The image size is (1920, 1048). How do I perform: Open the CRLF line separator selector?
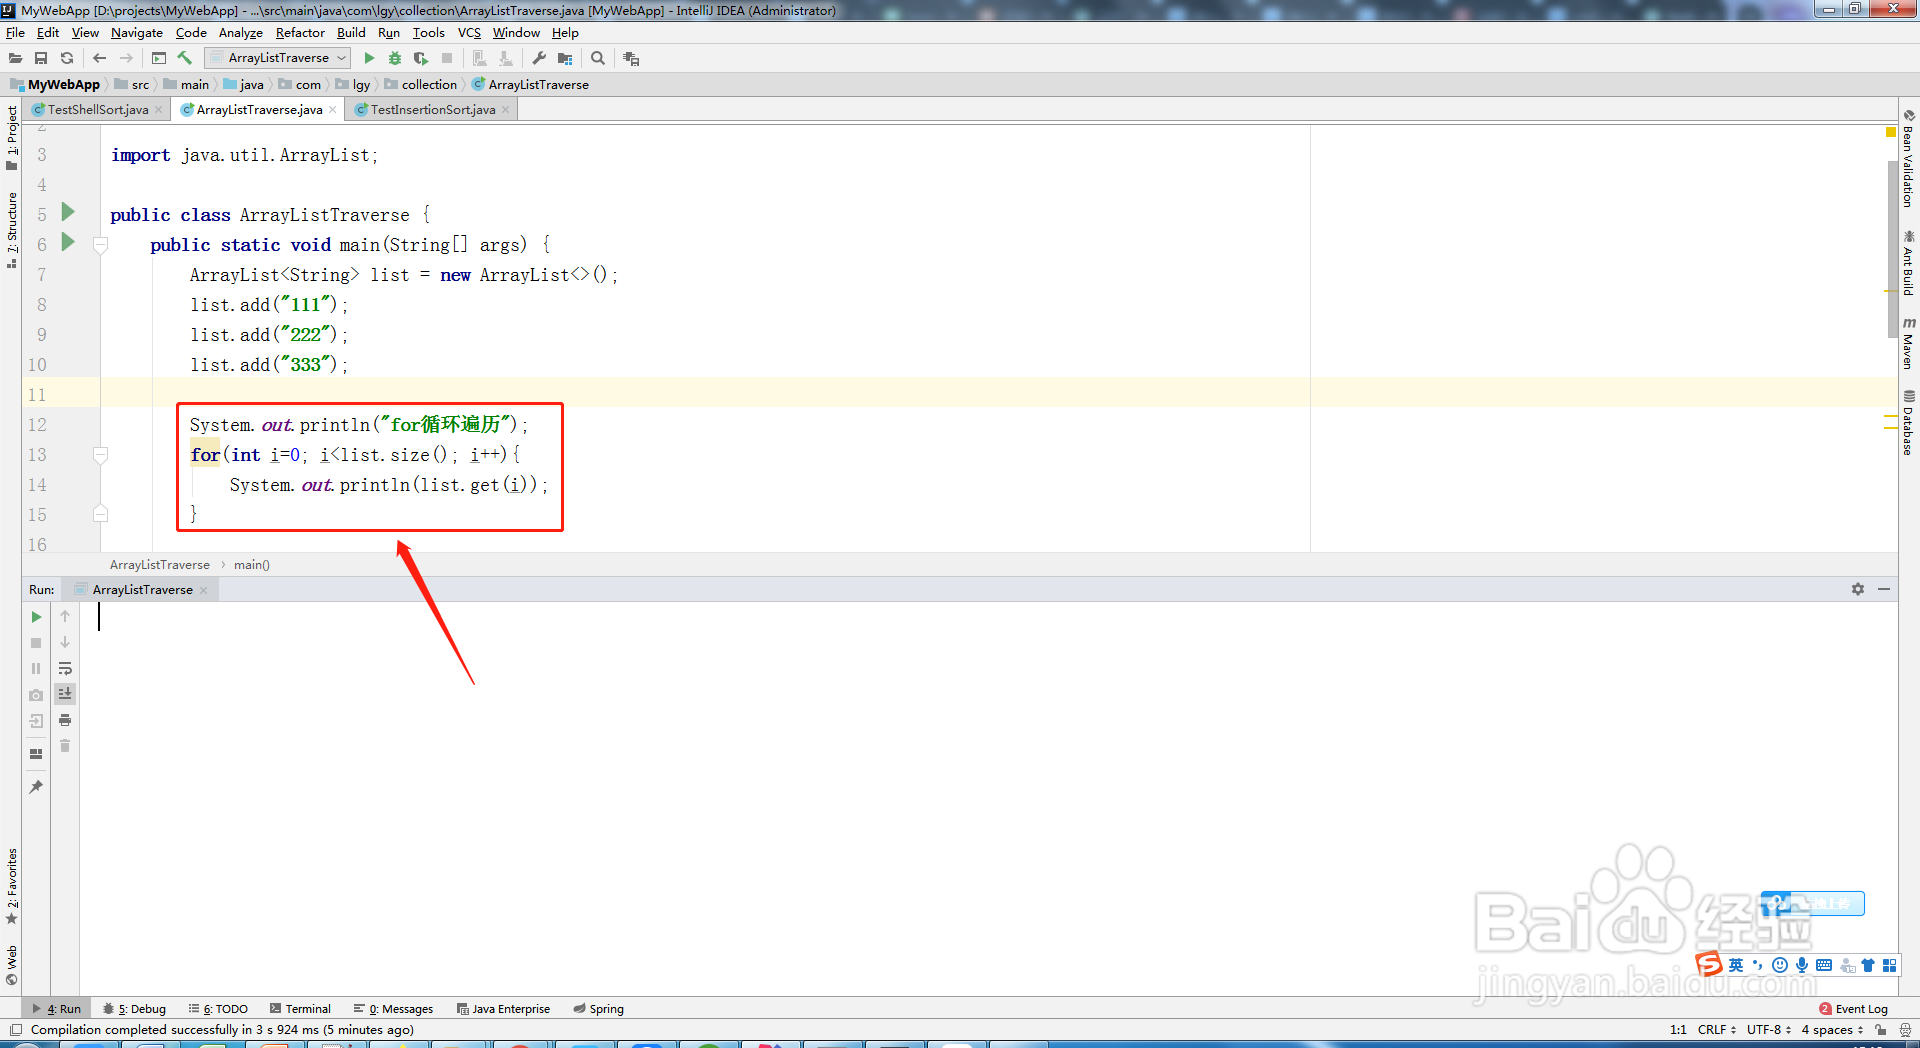point(1716,1029)
